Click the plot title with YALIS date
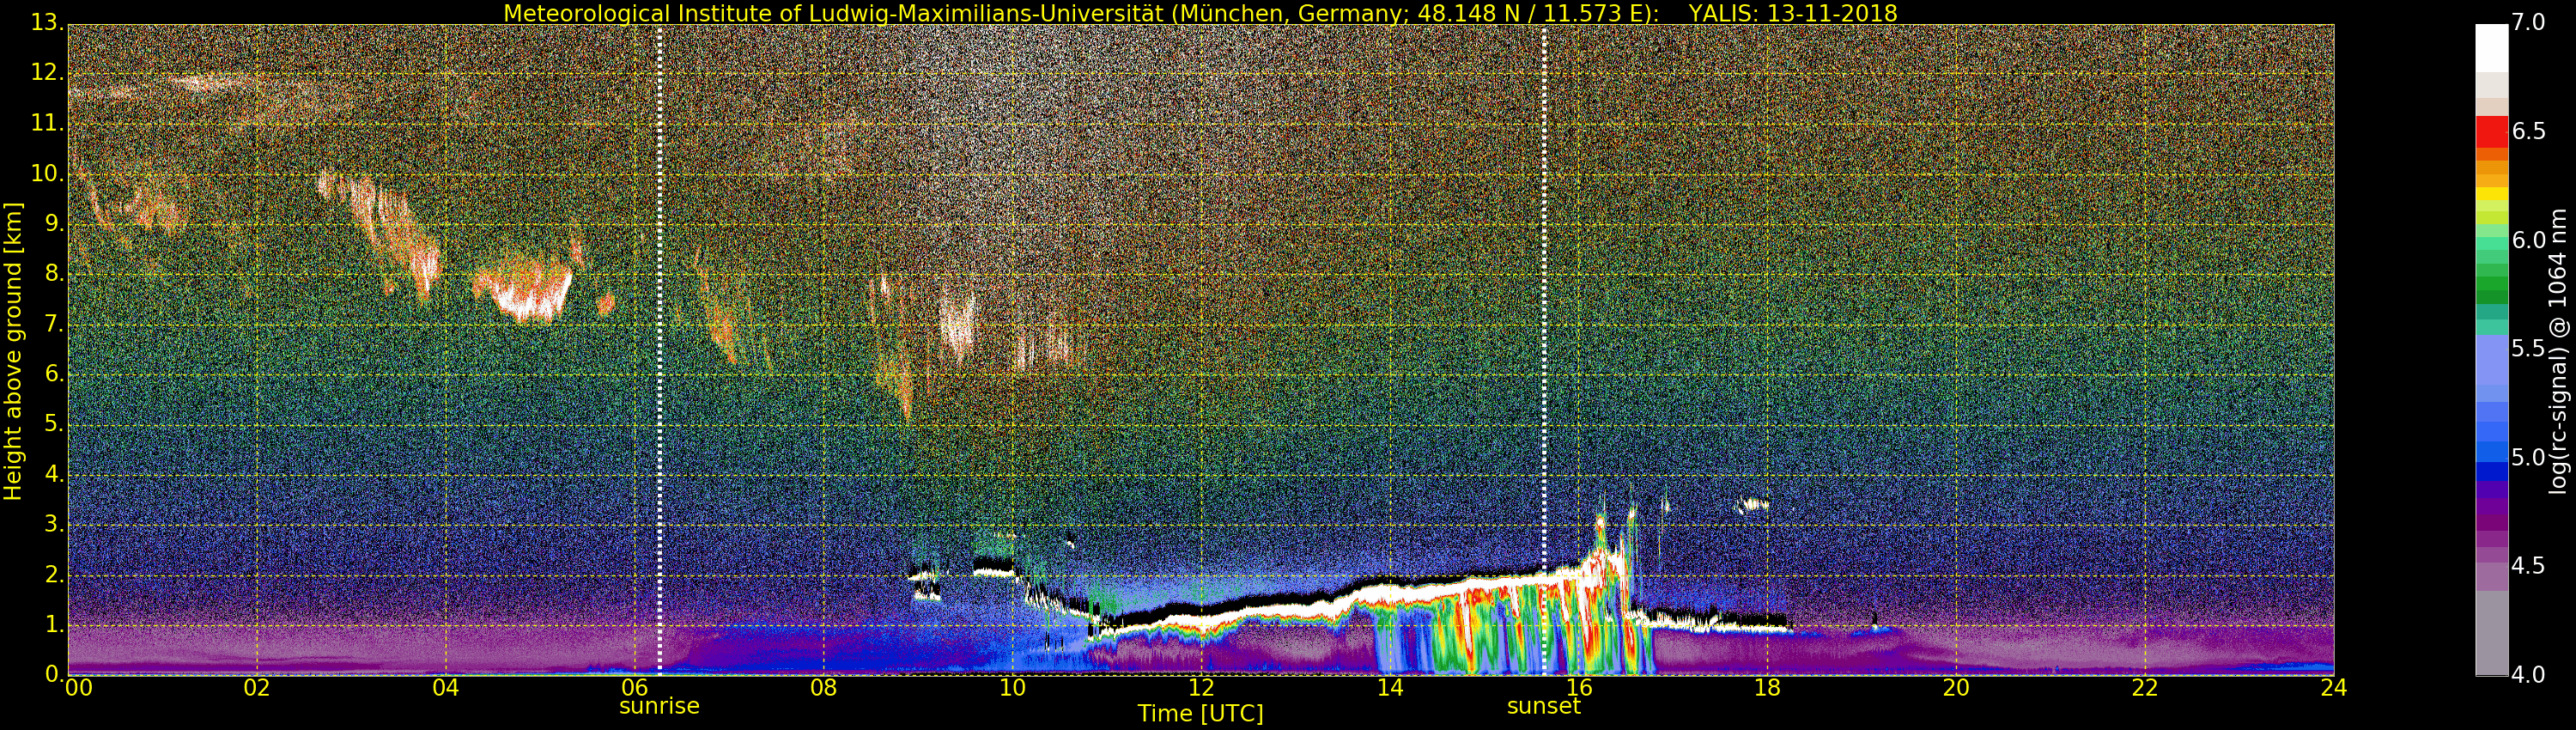The width and height of the screenshot is (2576, 730). point(1200,13)
